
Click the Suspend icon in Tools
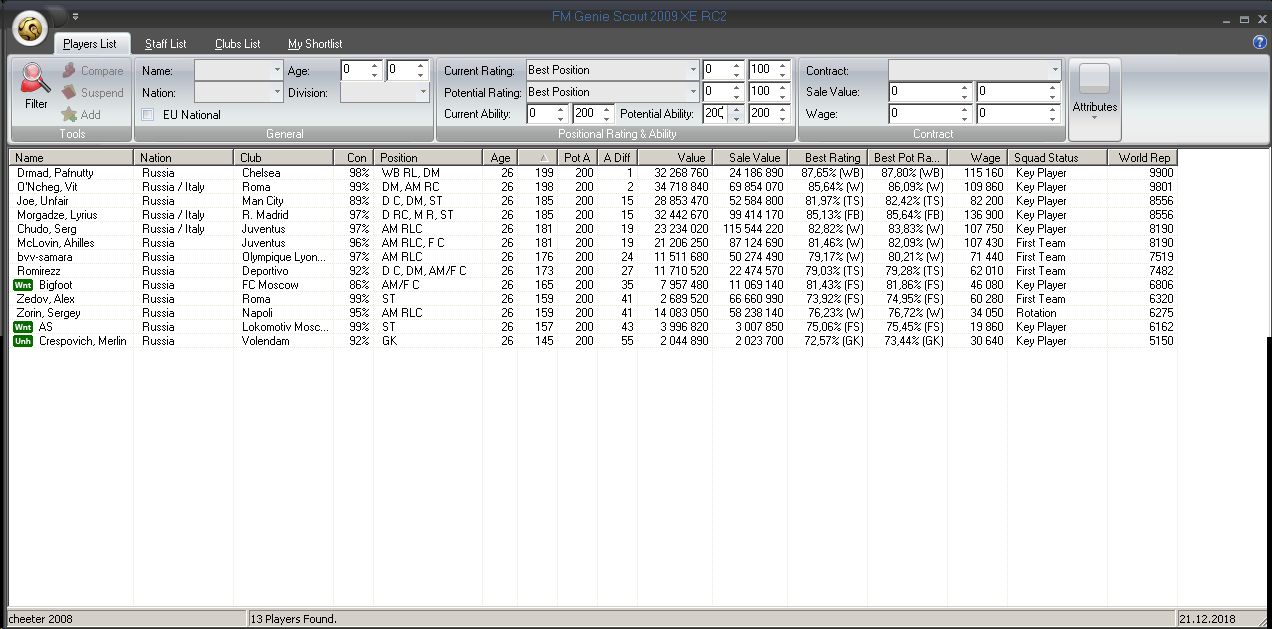click(x=69, y=92)
